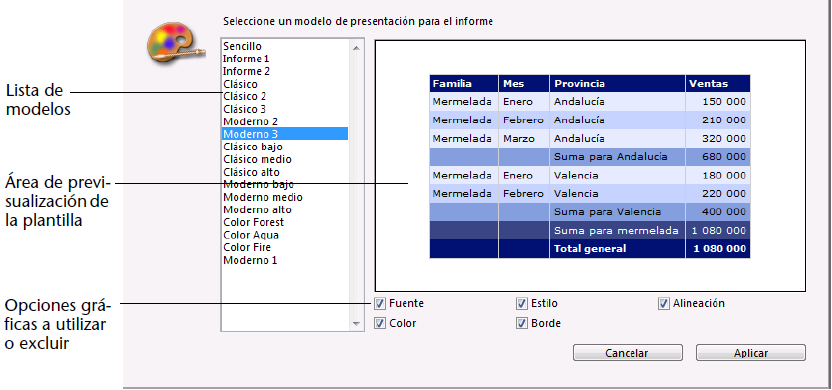
Task: Click the model list scroll down arrow
Action: point(356,323)
